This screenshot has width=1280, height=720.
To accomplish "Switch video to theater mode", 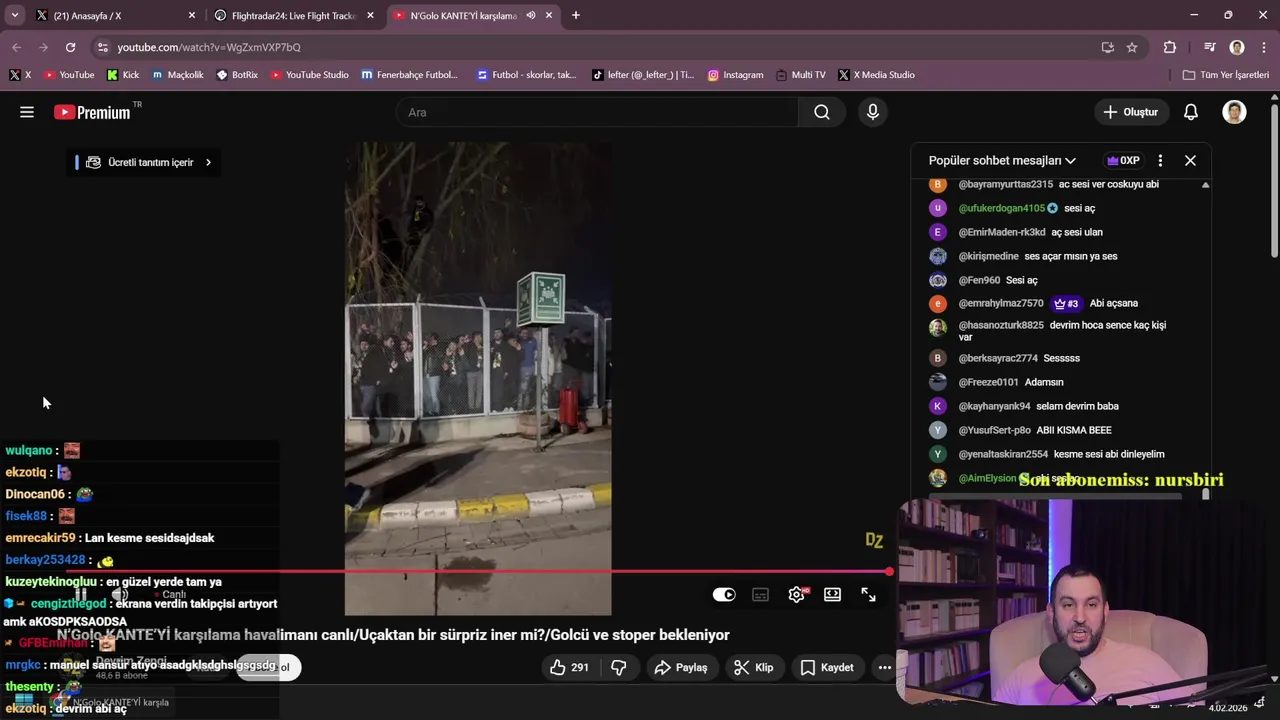I will 832,594.
